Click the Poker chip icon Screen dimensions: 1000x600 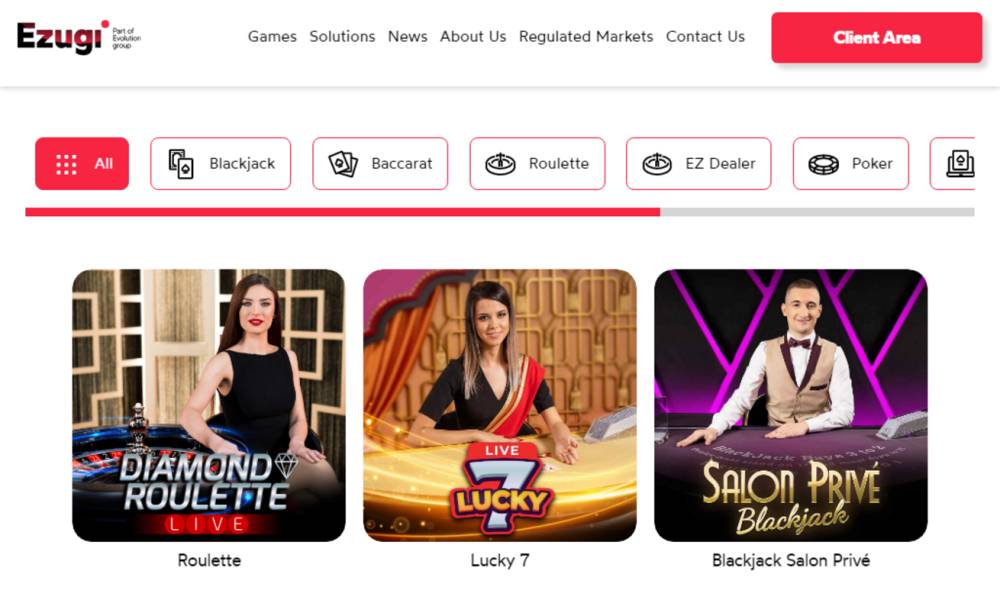coord(823,164)
